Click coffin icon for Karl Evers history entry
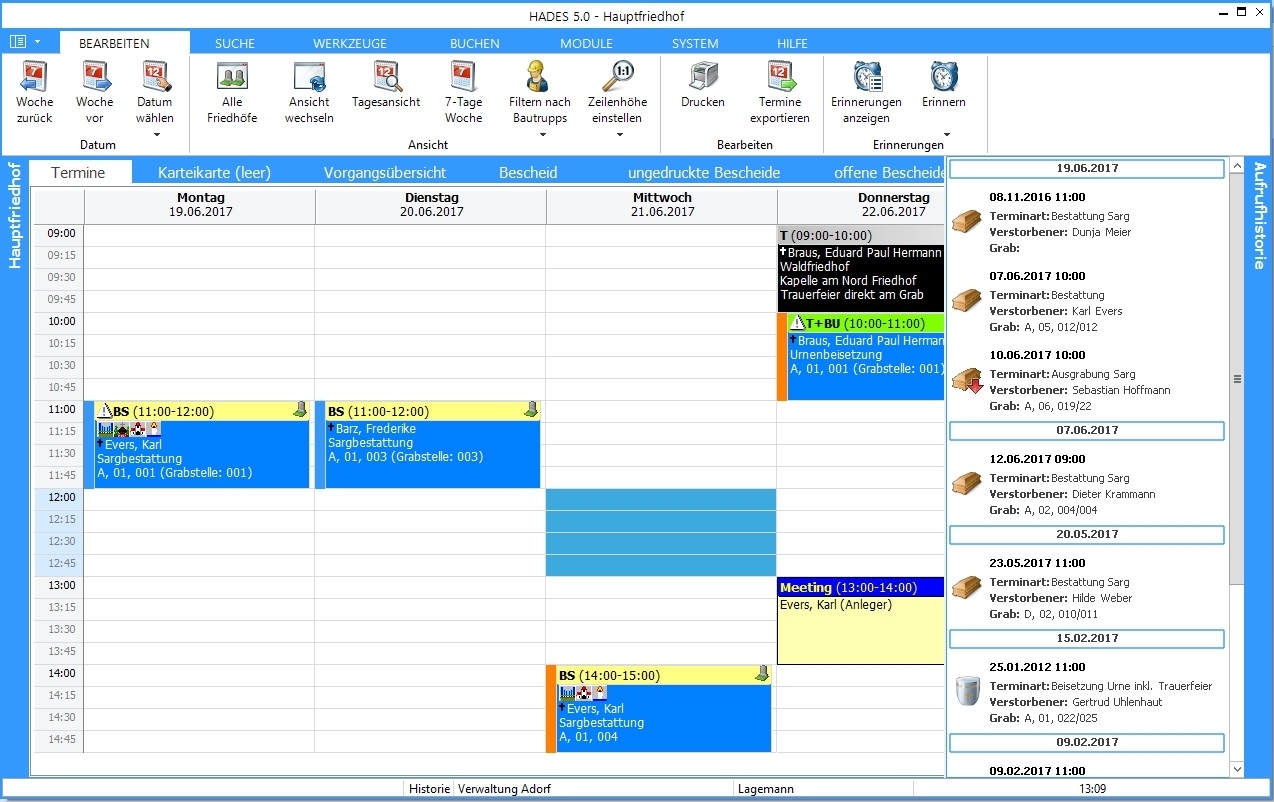Viewport: 1274px width, 802px height. (x=967, y=301)
